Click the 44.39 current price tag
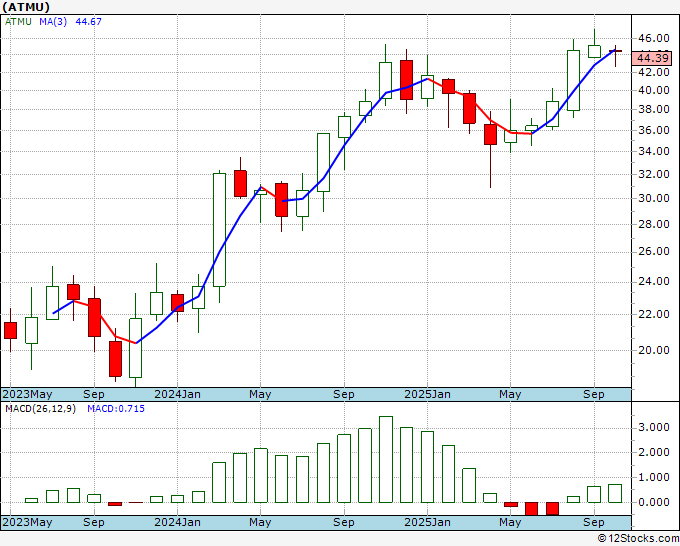 [x=652, y=58]
